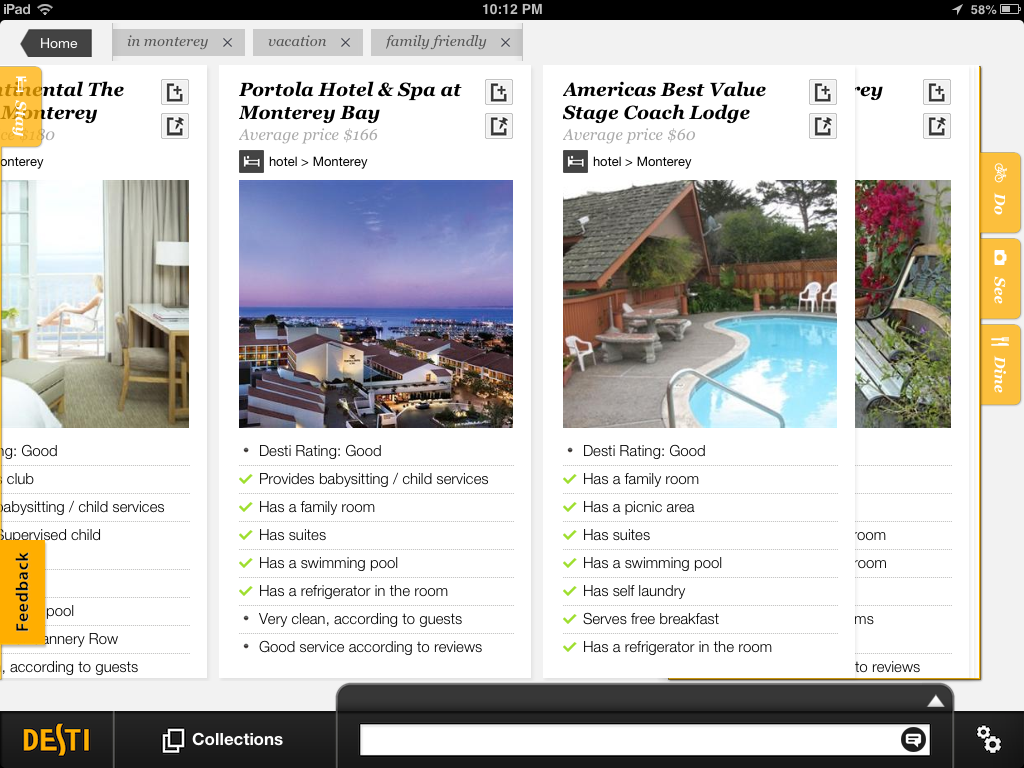Tap 'Very clean, according to guests'

coord(360,619)
